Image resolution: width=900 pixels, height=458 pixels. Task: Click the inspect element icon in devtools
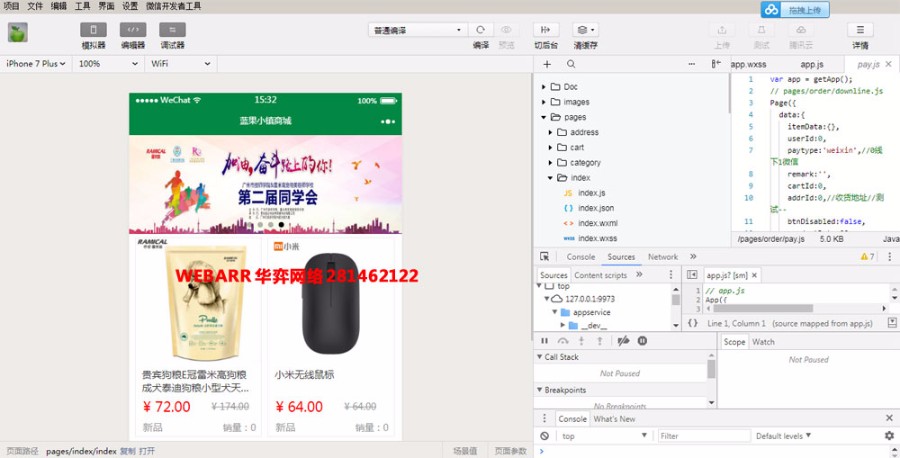click(544, 257)
